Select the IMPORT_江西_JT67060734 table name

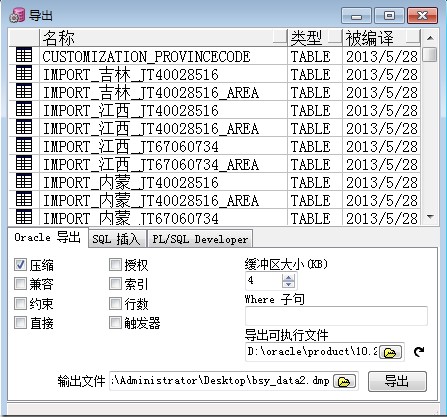131,146
